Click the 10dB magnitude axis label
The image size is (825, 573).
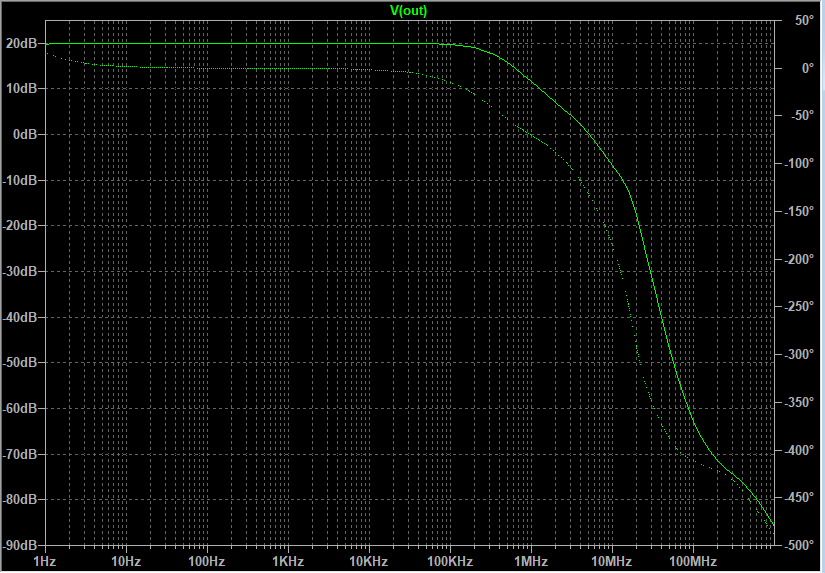[x=22, y=89]
